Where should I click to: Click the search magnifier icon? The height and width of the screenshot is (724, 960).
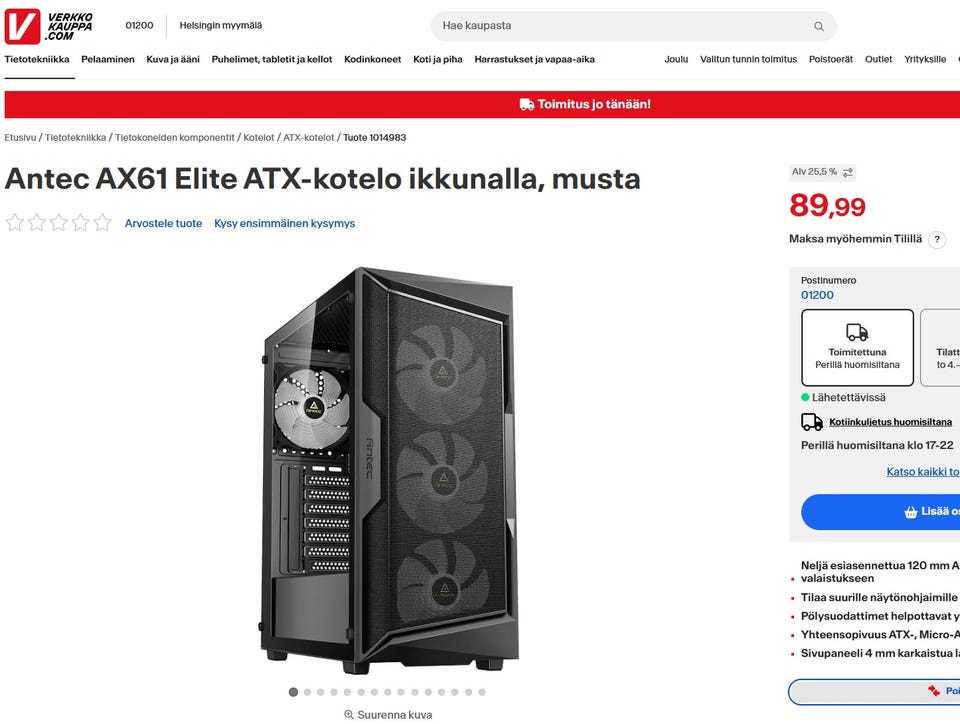click(x=819, y=26)
